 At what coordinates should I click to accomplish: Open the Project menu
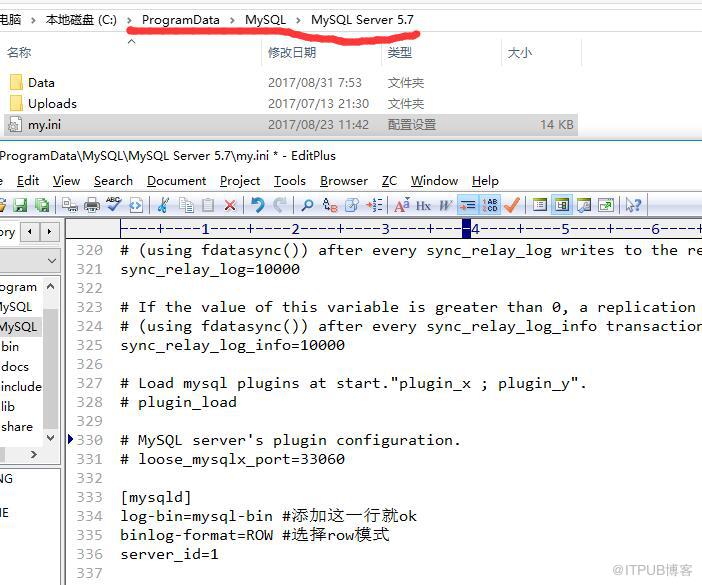[240, 181]
